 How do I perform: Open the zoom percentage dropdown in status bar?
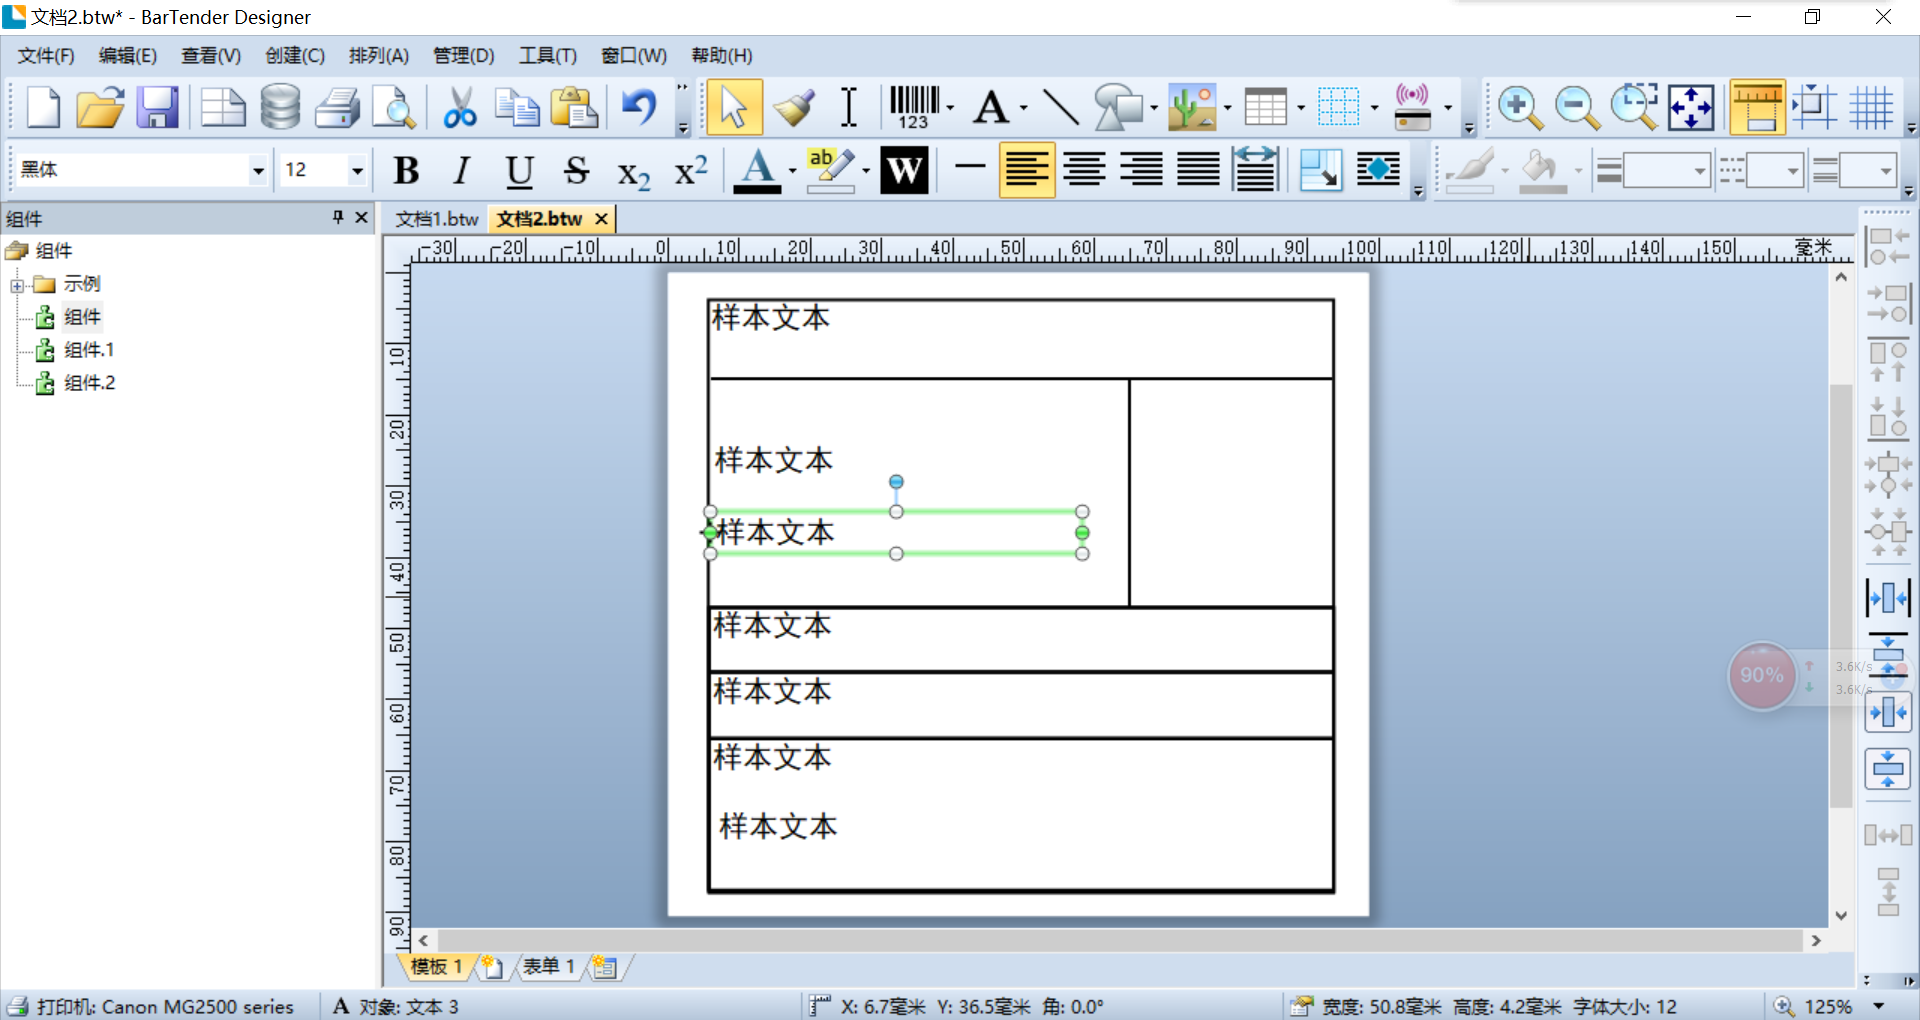point(1879,1006)
